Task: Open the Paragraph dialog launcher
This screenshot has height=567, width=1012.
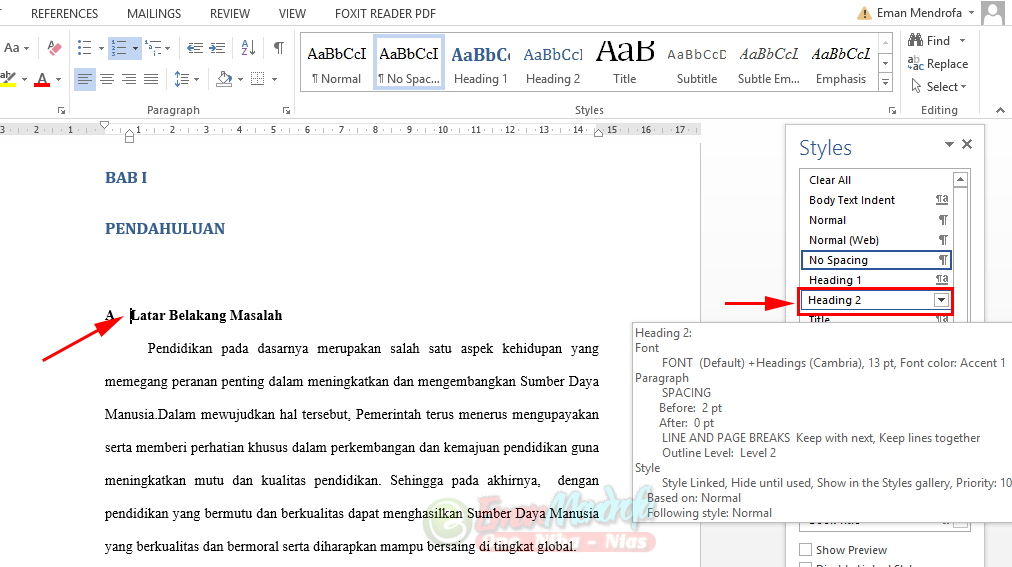Action: pyautogui.click(x=286, y=111)
